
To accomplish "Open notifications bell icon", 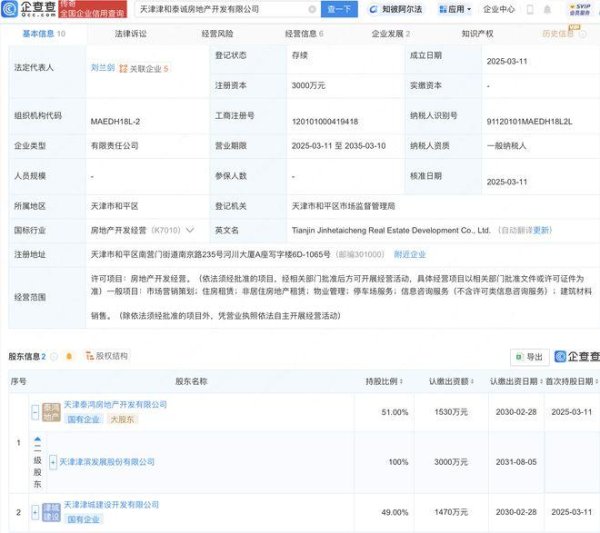I will point(547,9).
